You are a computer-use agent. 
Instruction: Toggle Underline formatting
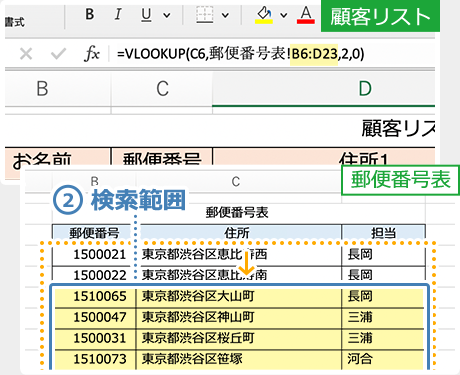coord(146,15)
